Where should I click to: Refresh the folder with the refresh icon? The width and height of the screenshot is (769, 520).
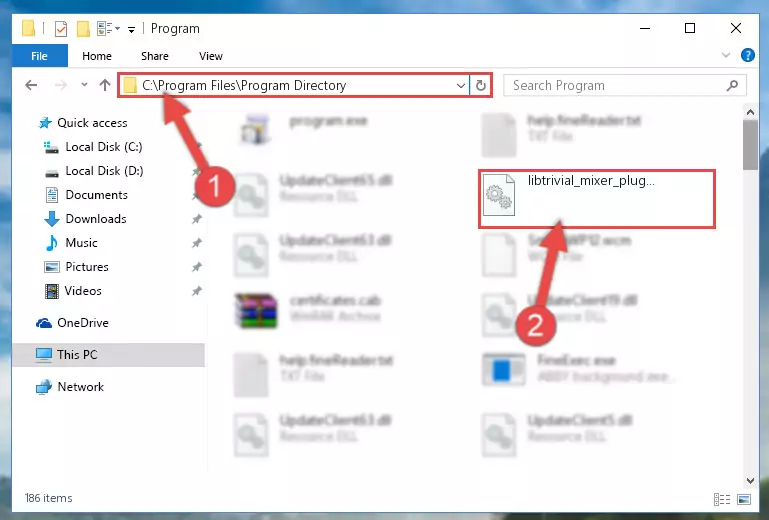click(x=481, y=85)
